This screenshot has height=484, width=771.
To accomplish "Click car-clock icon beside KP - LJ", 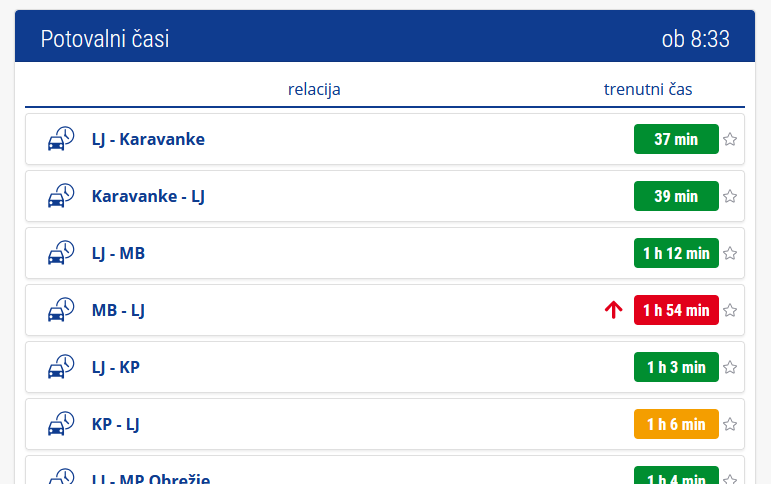I will 61,424.
